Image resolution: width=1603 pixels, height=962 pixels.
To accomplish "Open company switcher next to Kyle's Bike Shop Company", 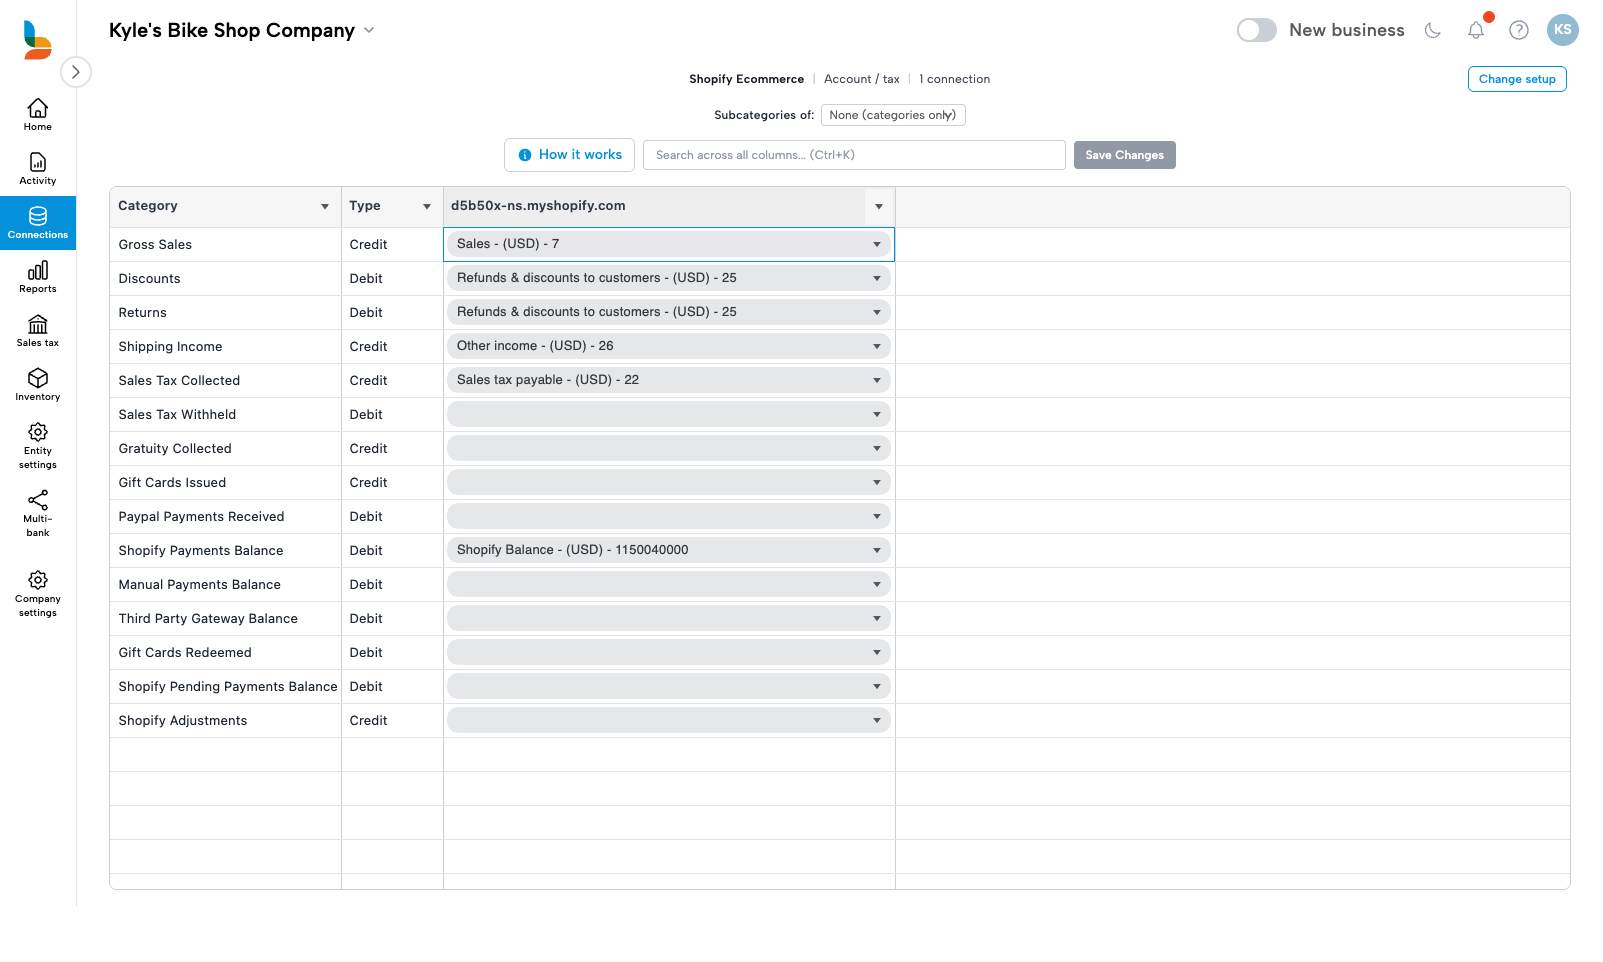I will click(369, 30).
